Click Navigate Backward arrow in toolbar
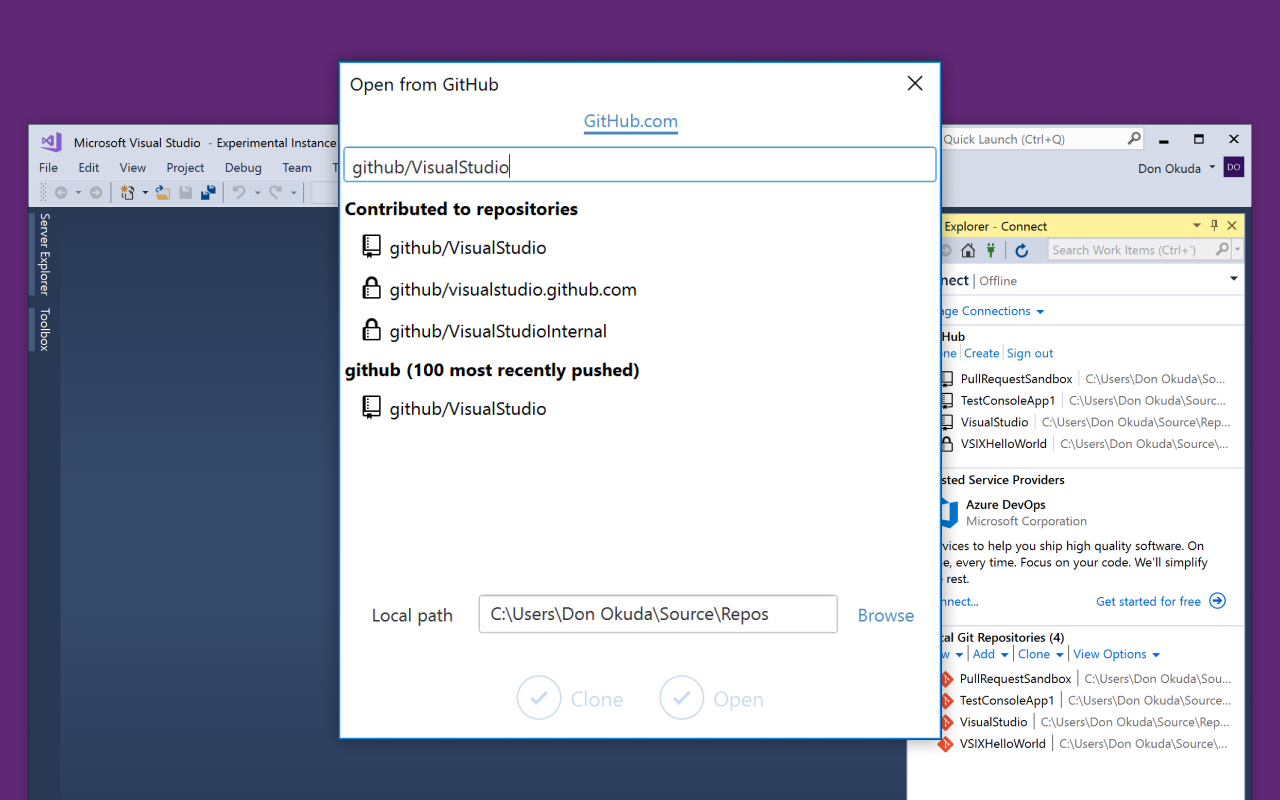Viewport: 1280px width, 800px height. pos(61,193)
